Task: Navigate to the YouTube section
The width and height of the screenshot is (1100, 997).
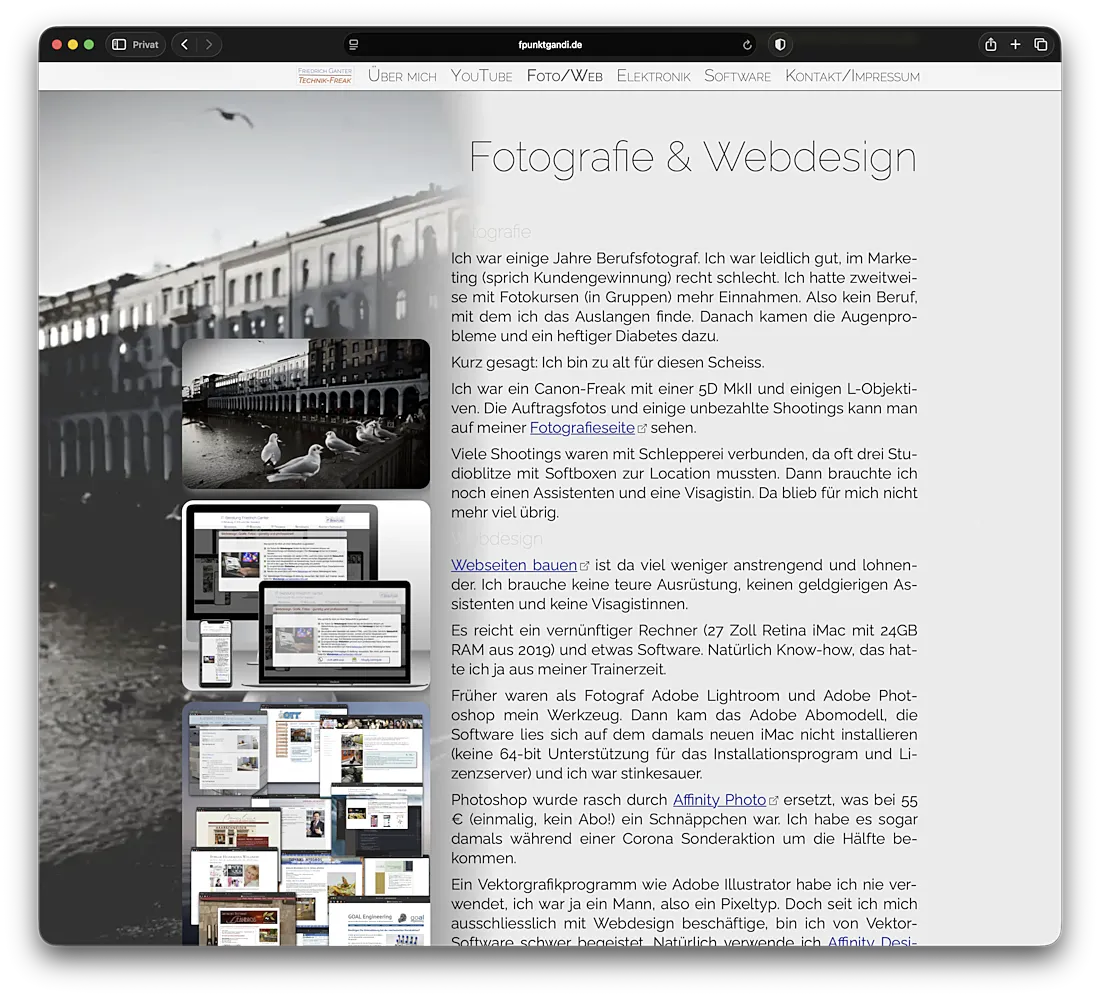Action: pos(481,76)
